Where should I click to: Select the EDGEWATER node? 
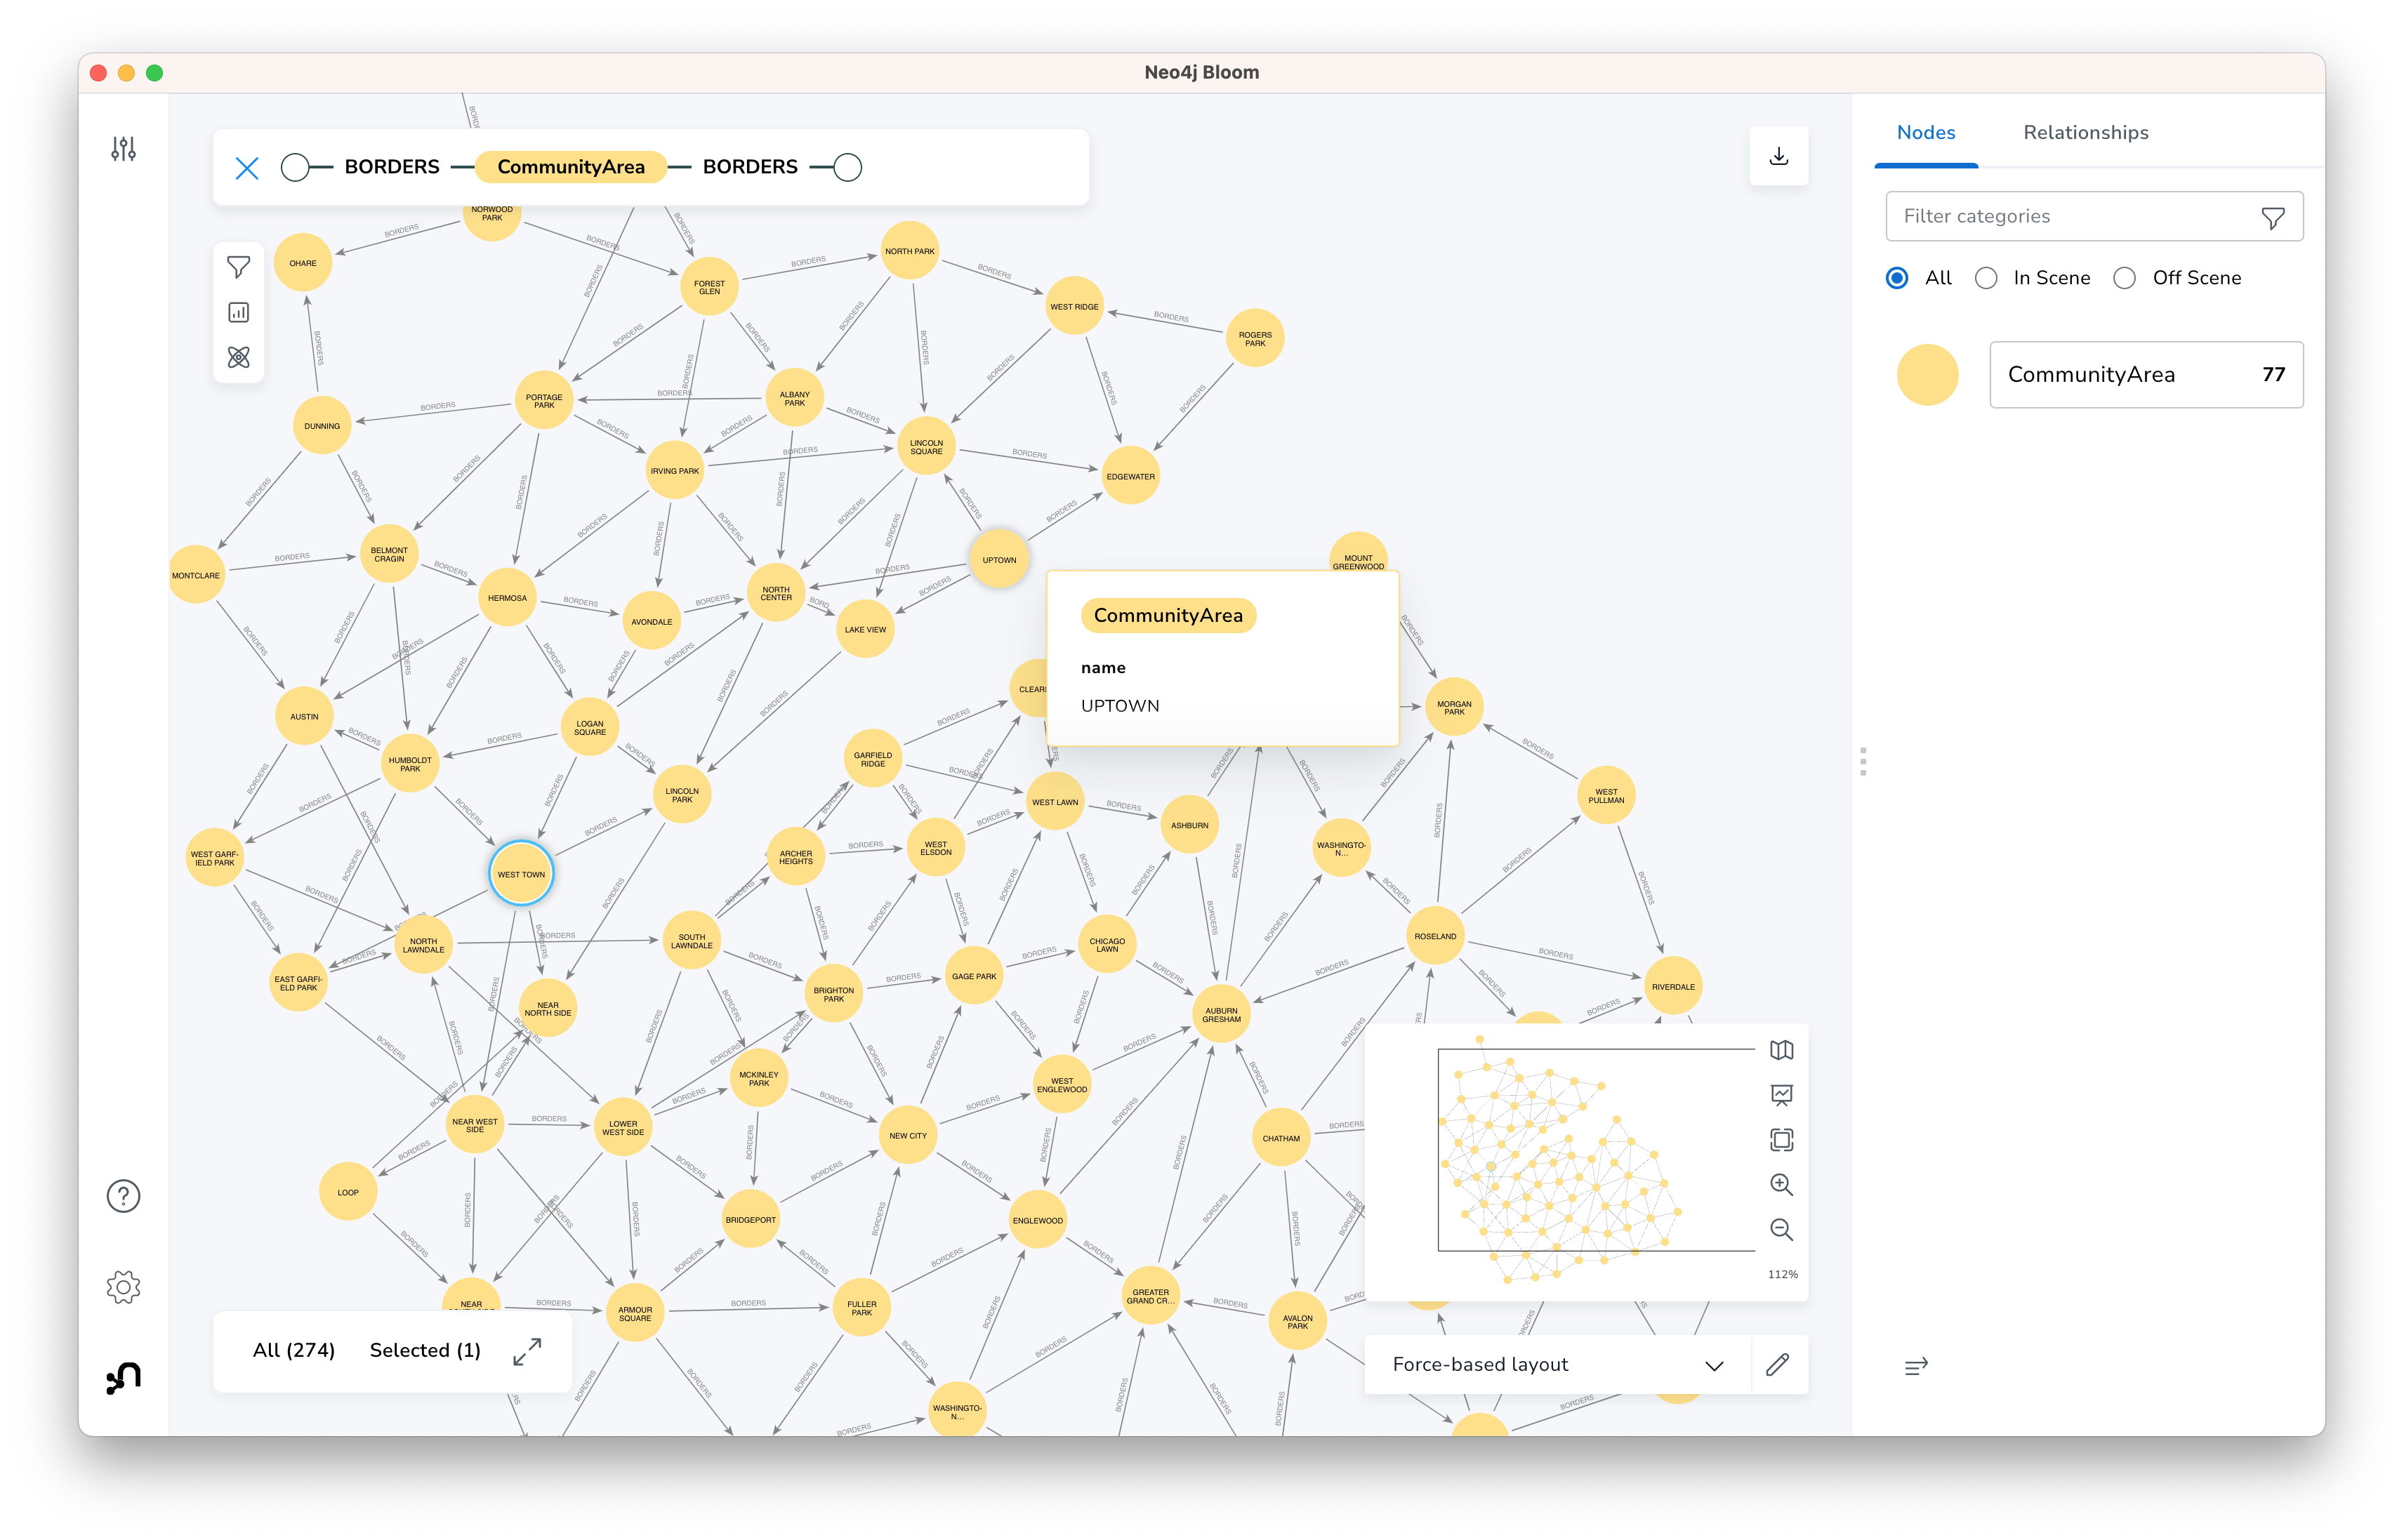(x=1130, y=476)
